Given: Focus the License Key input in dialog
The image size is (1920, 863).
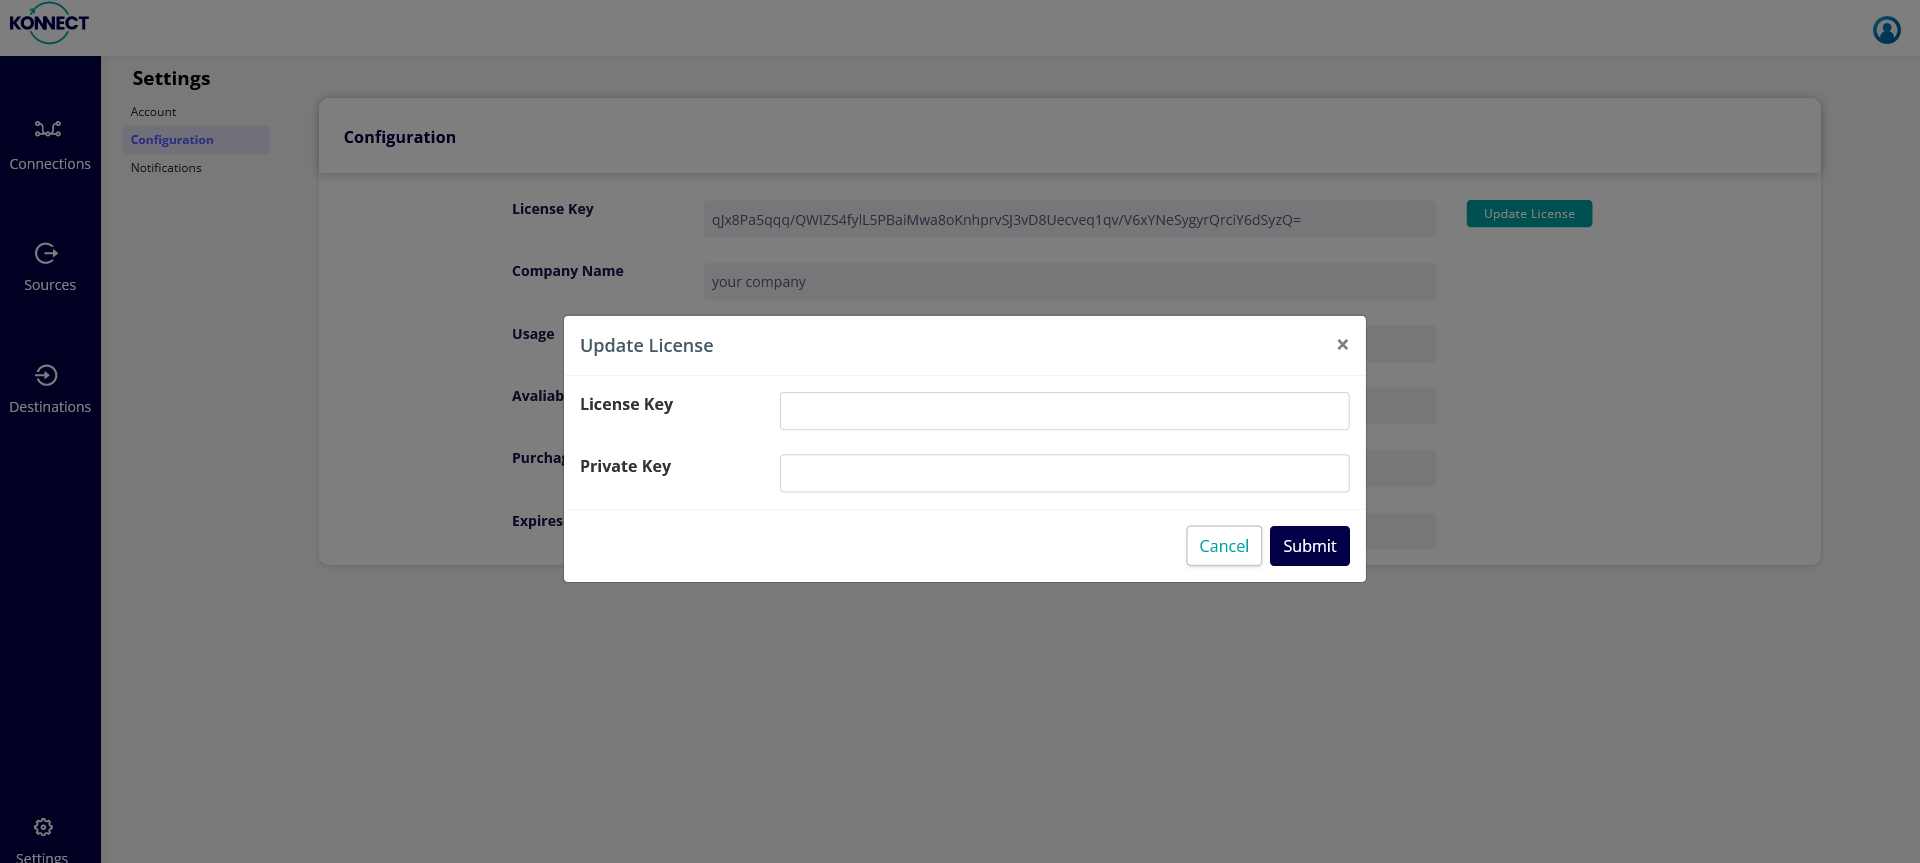Looking at the screenshot, I should click(1064, 411).
